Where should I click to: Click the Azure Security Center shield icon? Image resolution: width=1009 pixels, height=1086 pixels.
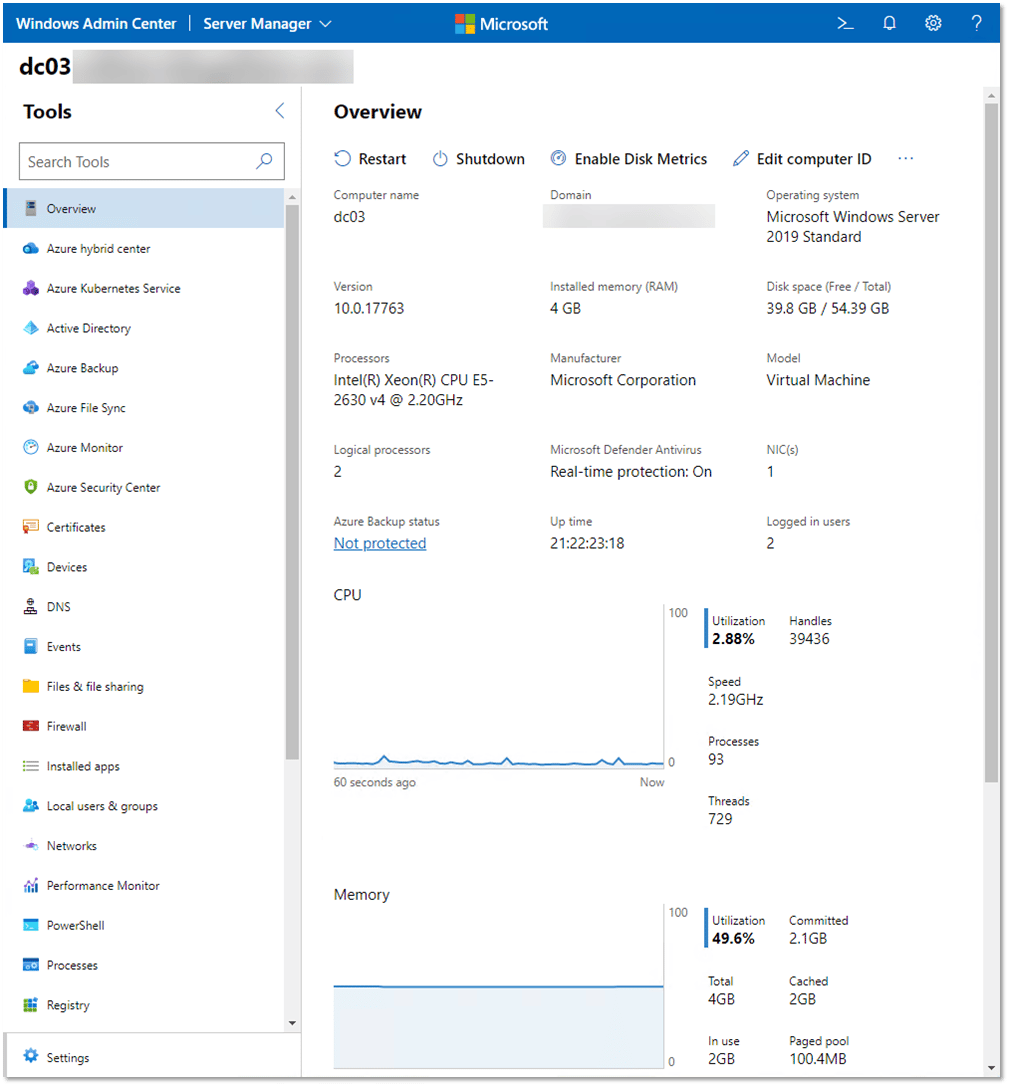click(x=30, y=487)
